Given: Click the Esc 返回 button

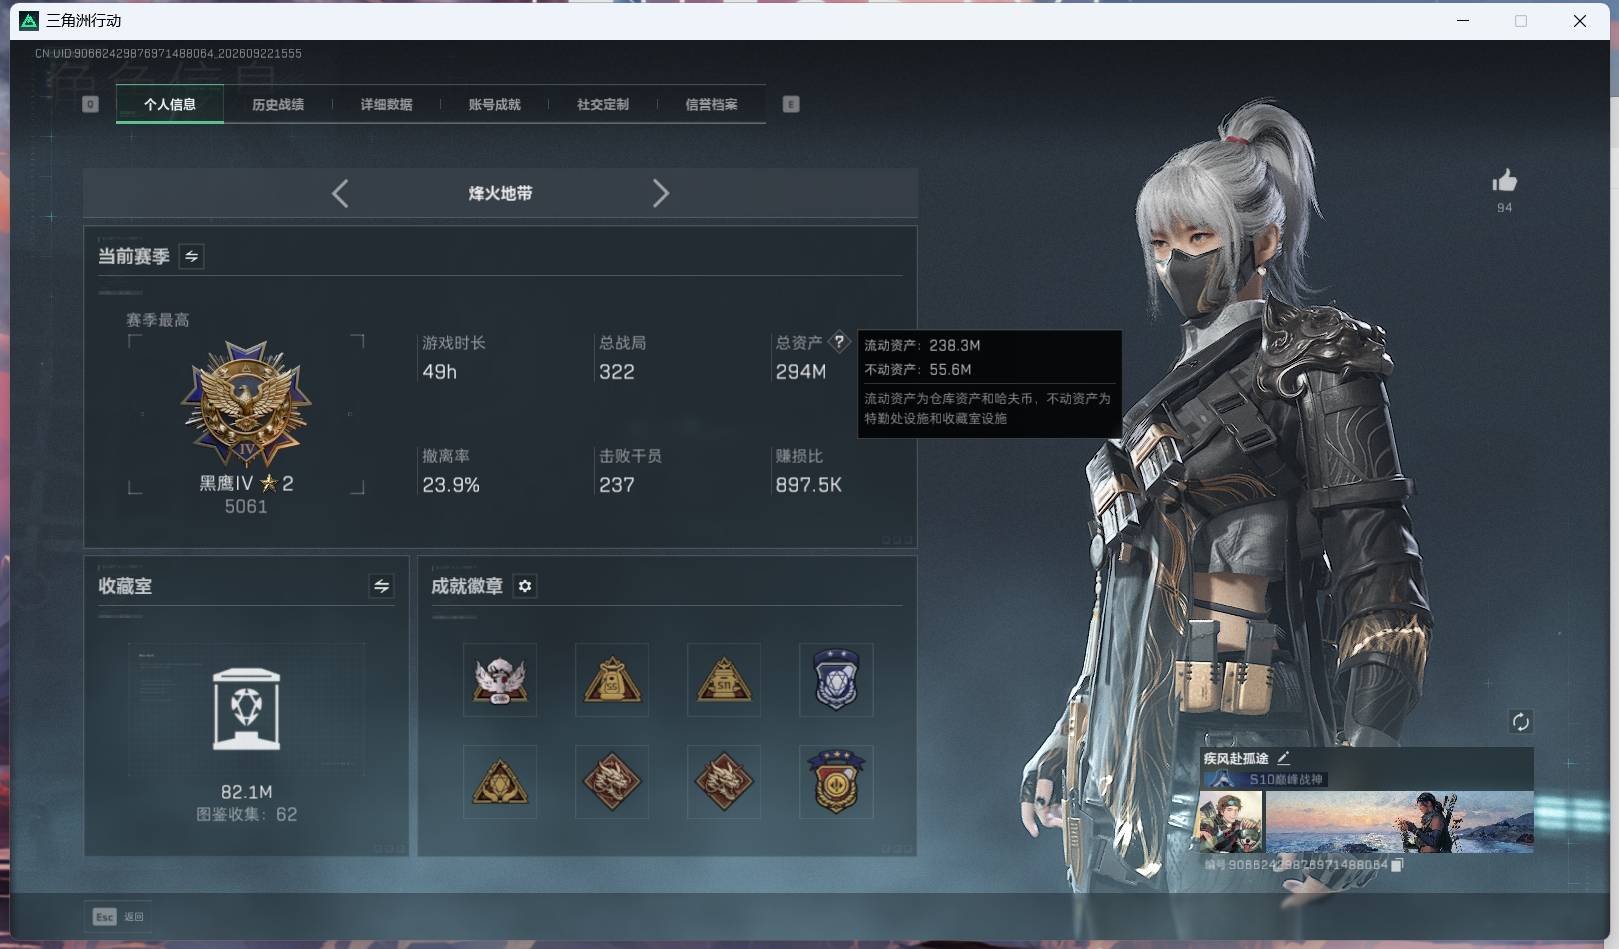Looking at the screenshot, I should click(x=119, y=916).
